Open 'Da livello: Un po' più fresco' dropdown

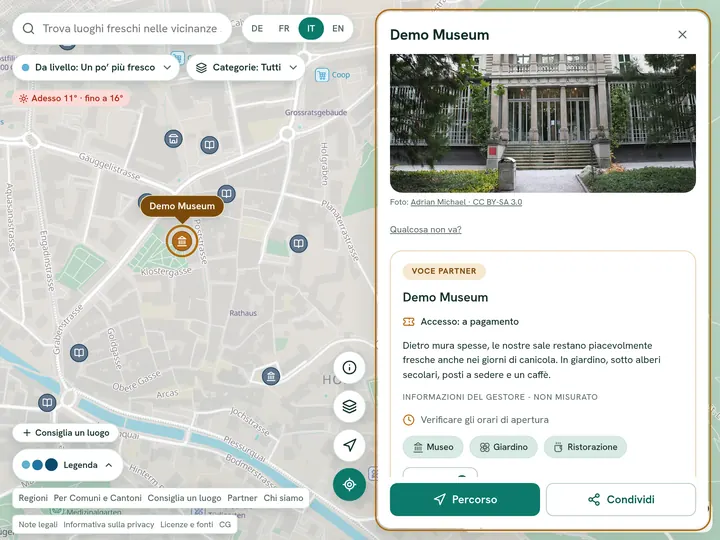(x=96, y=68)
